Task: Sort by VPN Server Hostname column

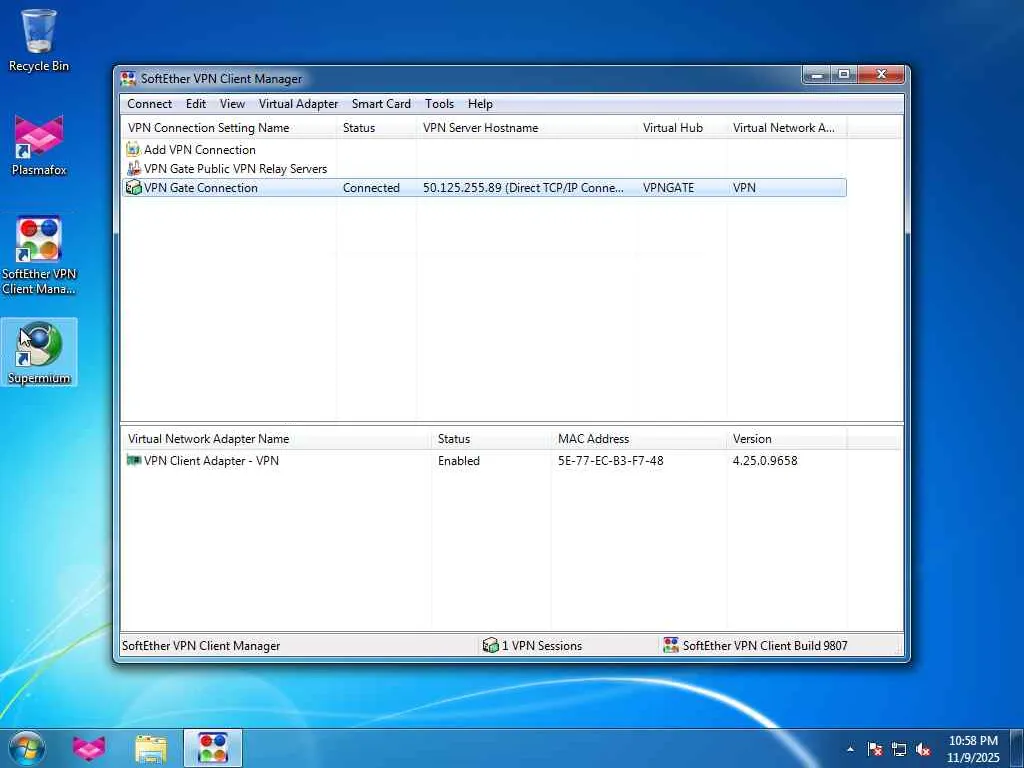Action: (x=526, y=127)
